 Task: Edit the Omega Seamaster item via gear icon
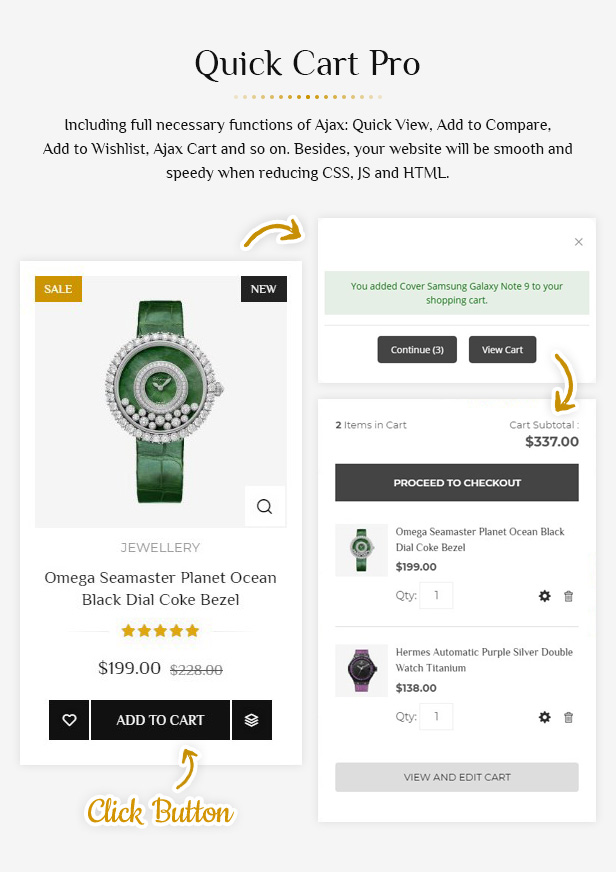click(x=545, y=596)
